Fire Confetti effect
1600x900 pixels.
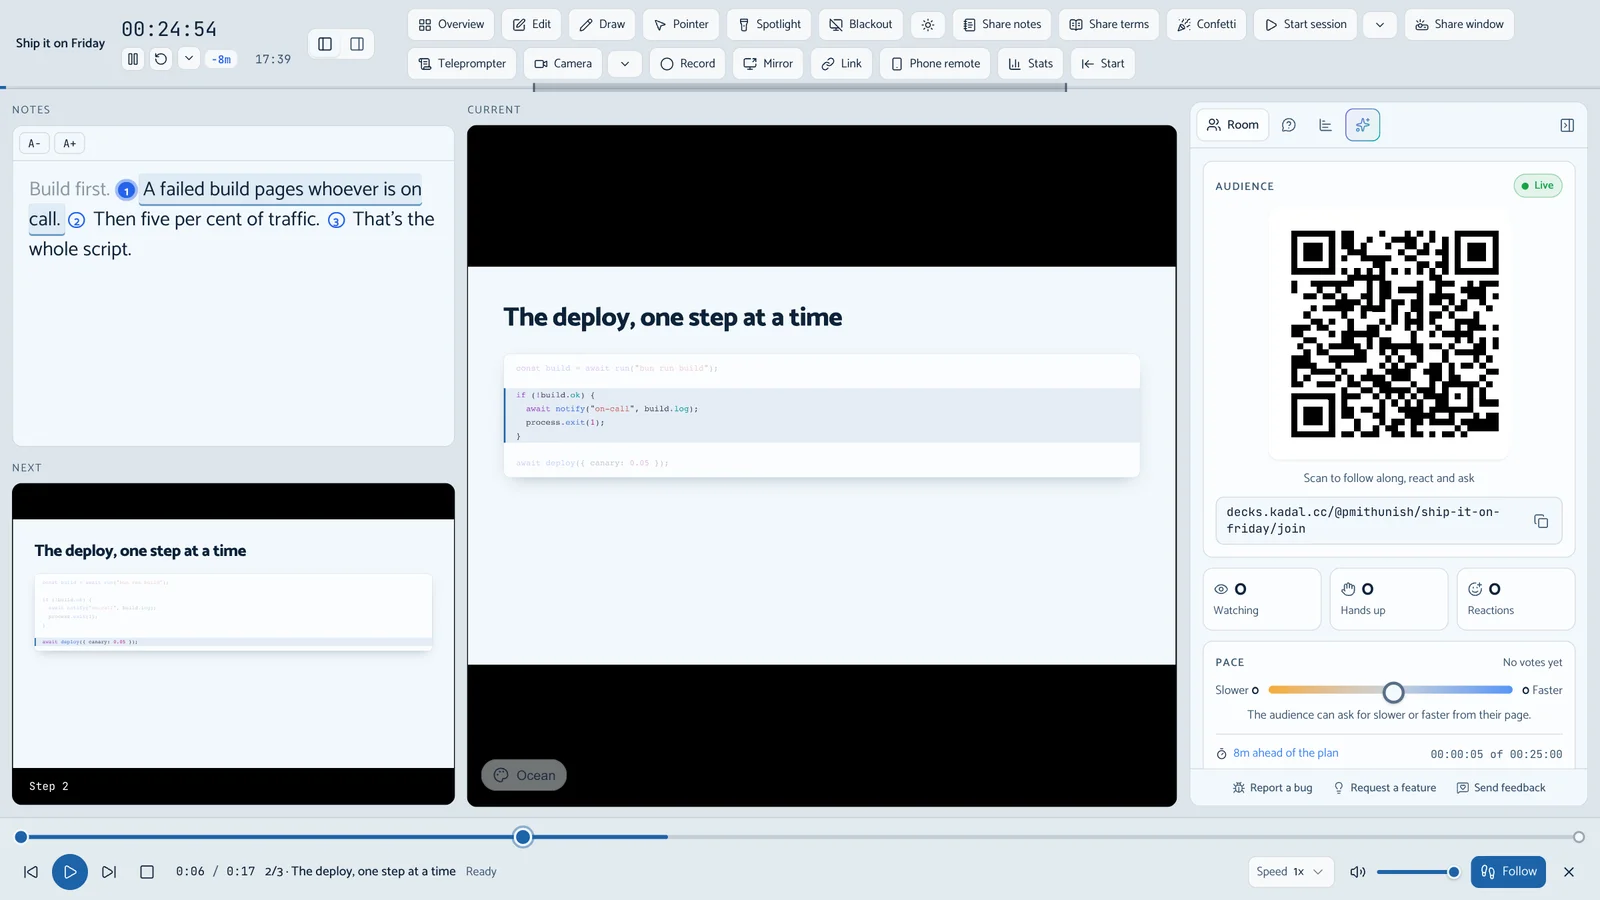pos(1206,24)
